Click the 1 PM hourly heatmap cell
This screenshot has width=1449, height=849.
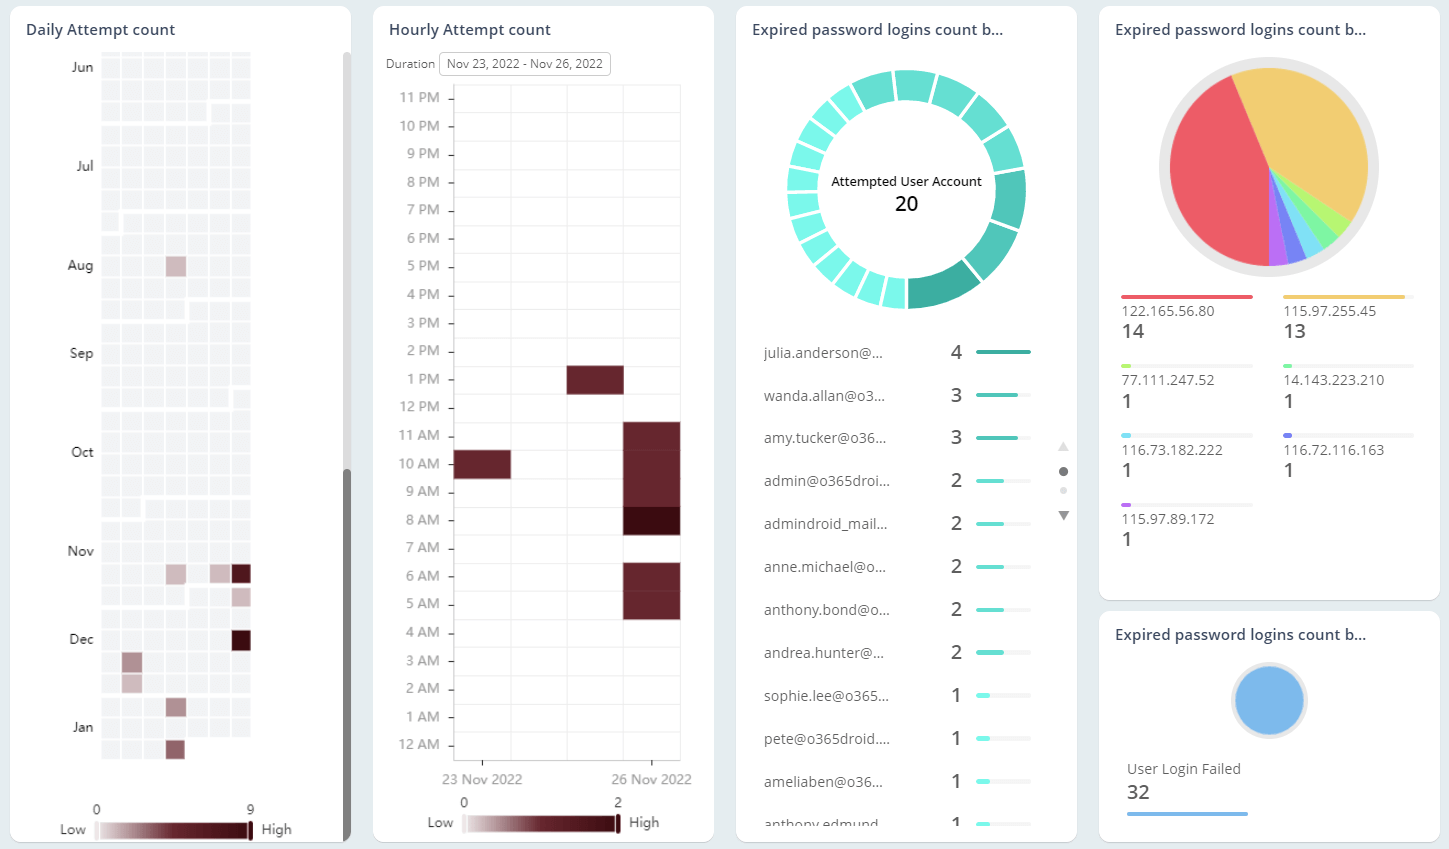tap(595, 380)
